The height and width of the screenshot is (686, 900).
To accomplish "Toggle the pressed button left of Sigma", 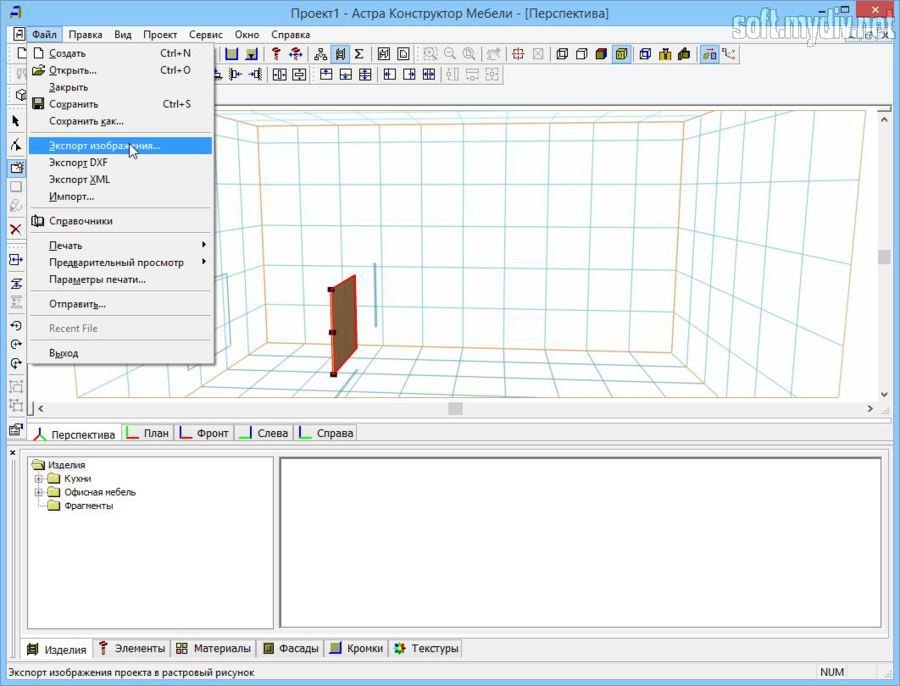I will click(x=340, y=54).
